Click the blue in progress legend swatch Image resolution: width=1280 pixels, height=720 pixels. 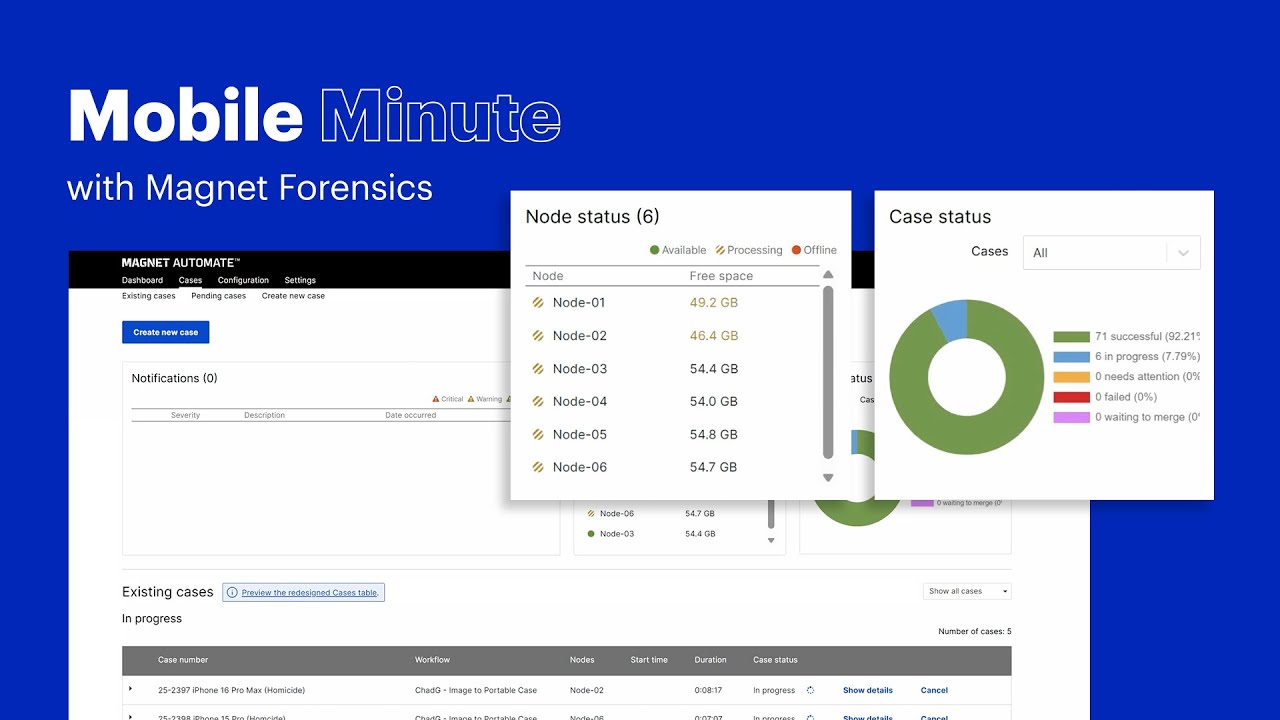point(1071,357)
